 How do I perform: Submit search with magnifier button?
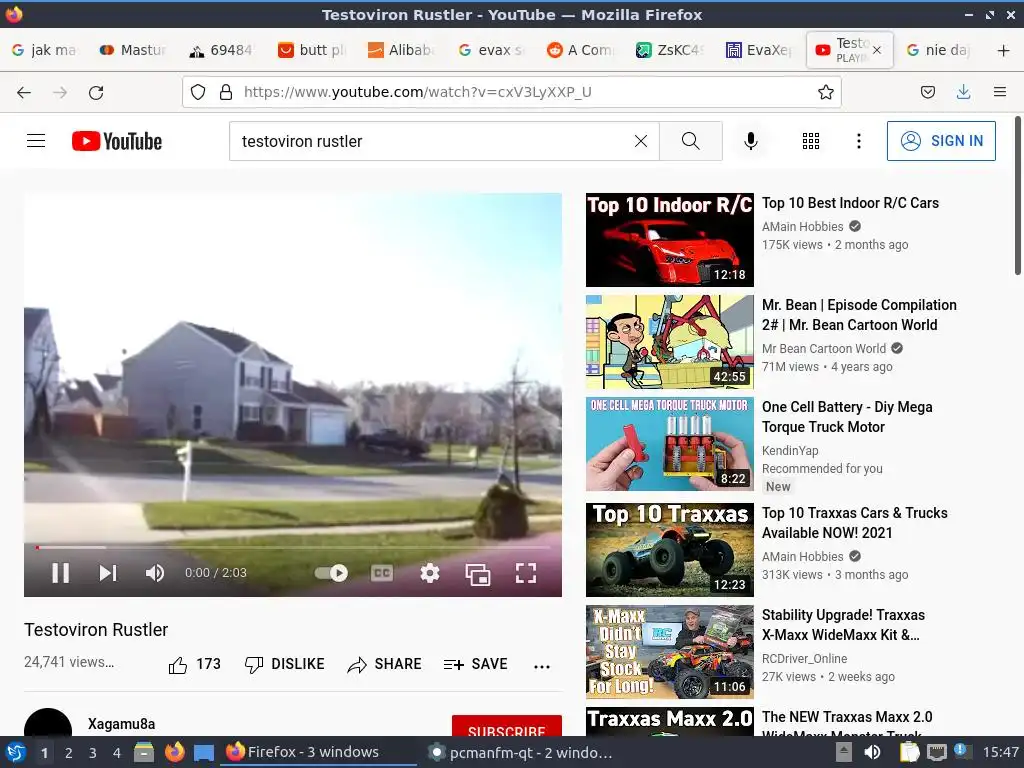[x=691, y=141]
